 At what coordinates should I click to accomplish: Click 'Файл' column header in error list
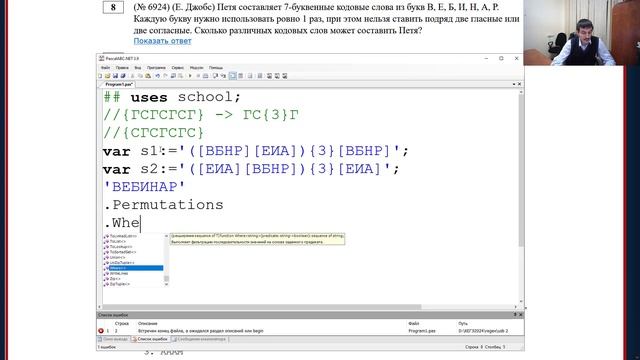point(413,323)
